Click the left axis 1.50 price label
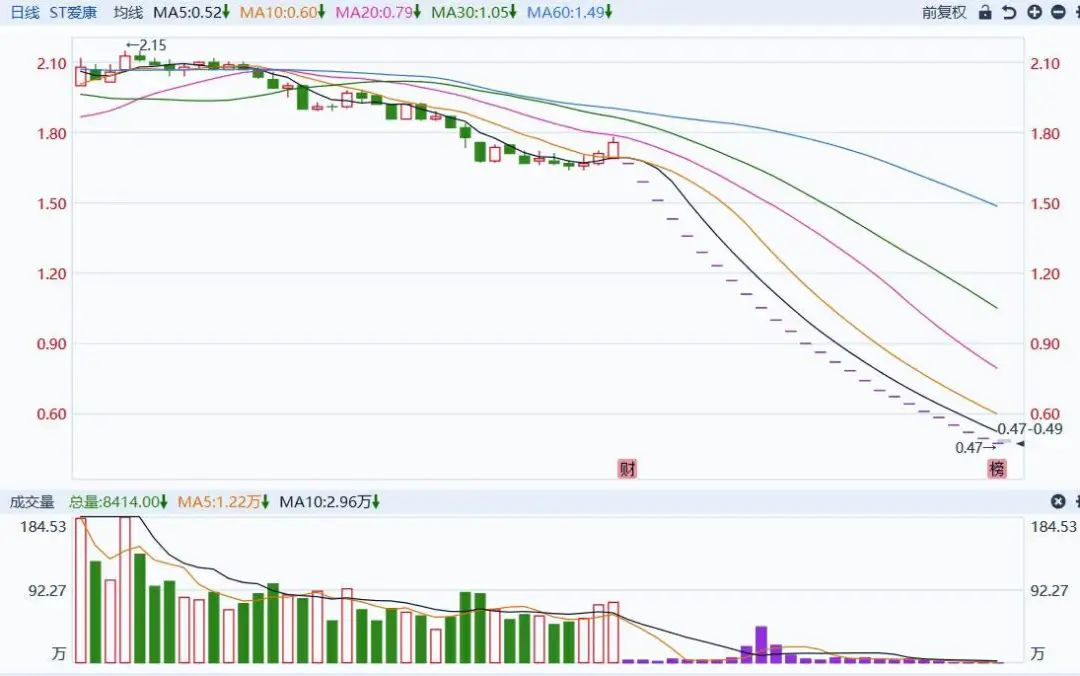This screenshot has width=1080, height=676. click(x=52, y=204)
